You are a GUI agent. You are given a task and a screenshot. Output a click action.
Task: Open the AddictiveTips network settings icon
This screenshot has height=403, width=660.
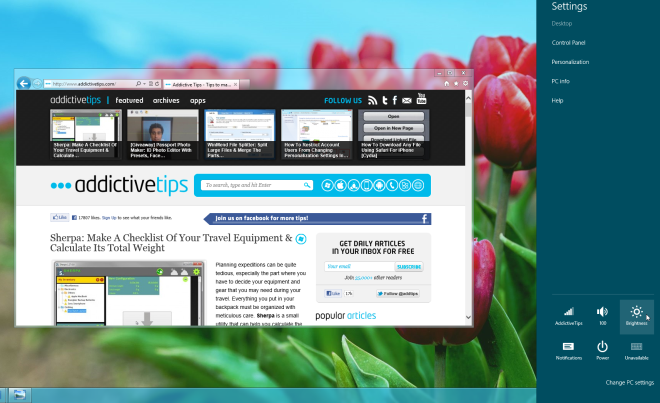pyautogui.click(x=568, y=316)
